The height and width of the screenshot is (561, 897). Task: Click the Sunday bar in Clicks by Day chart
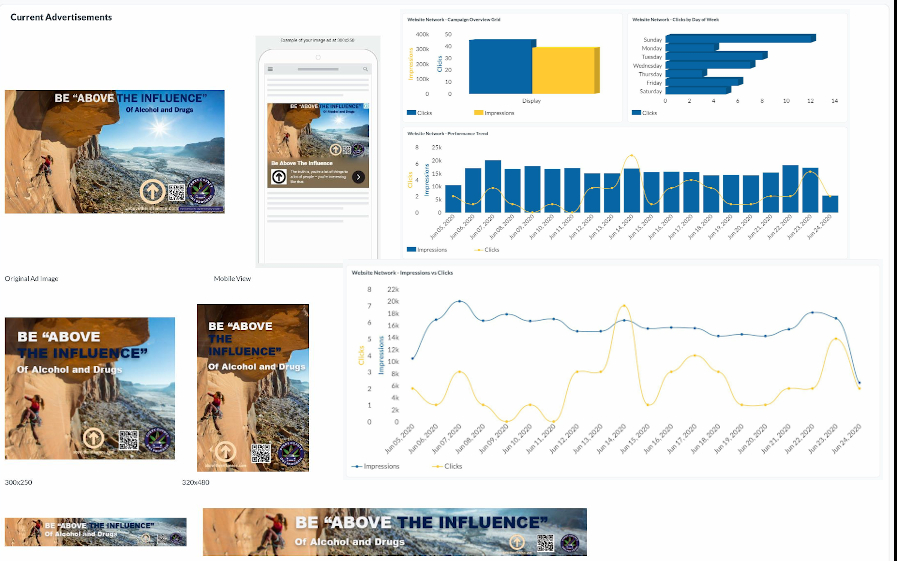[x=740, y=38]
